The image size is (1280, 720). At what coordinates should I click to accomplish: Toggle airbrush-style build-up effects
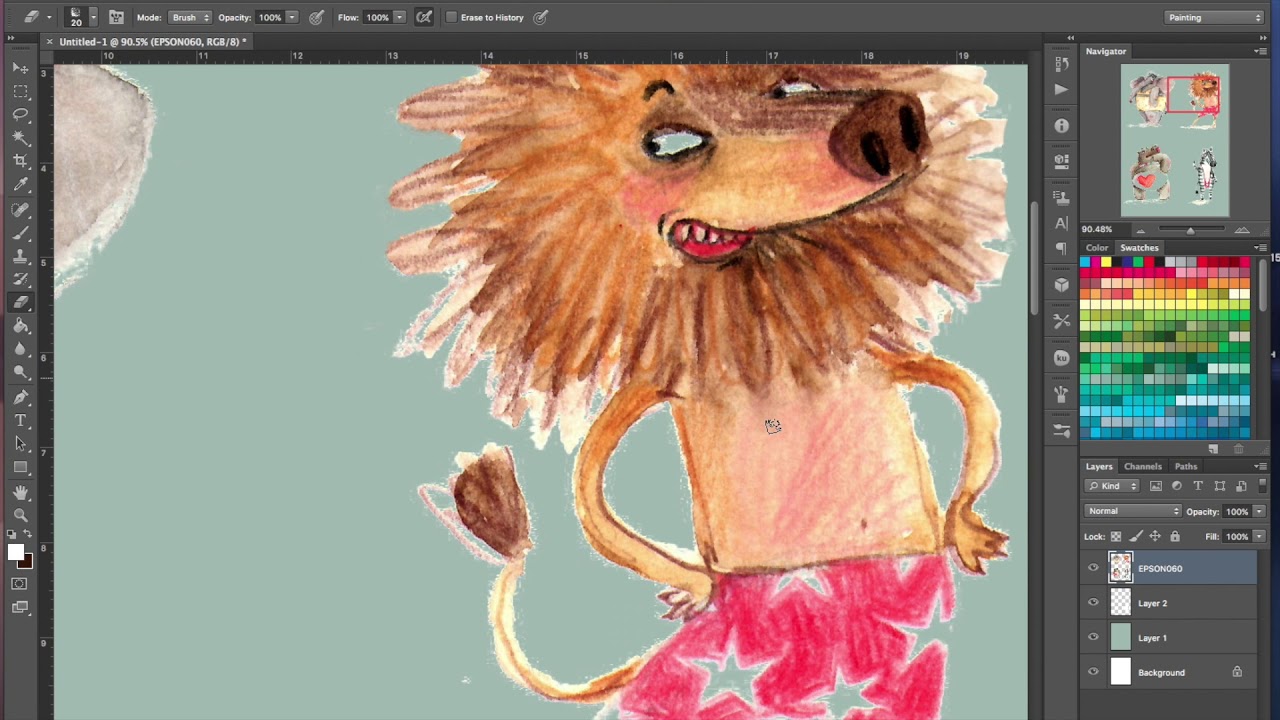pos(424,17)
